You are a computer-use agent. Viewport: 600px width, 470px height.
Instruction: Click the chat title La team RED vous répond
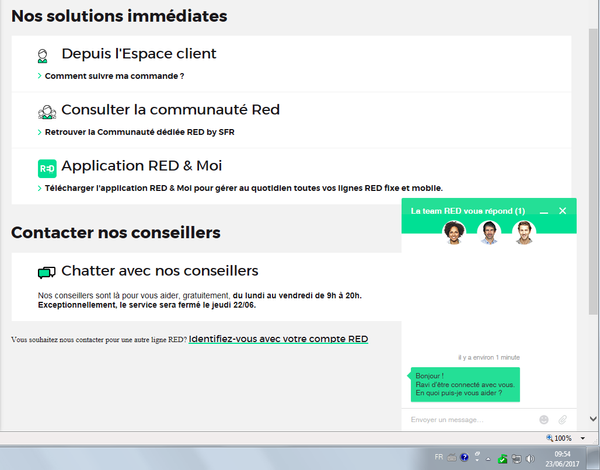(x=468, y=211)
